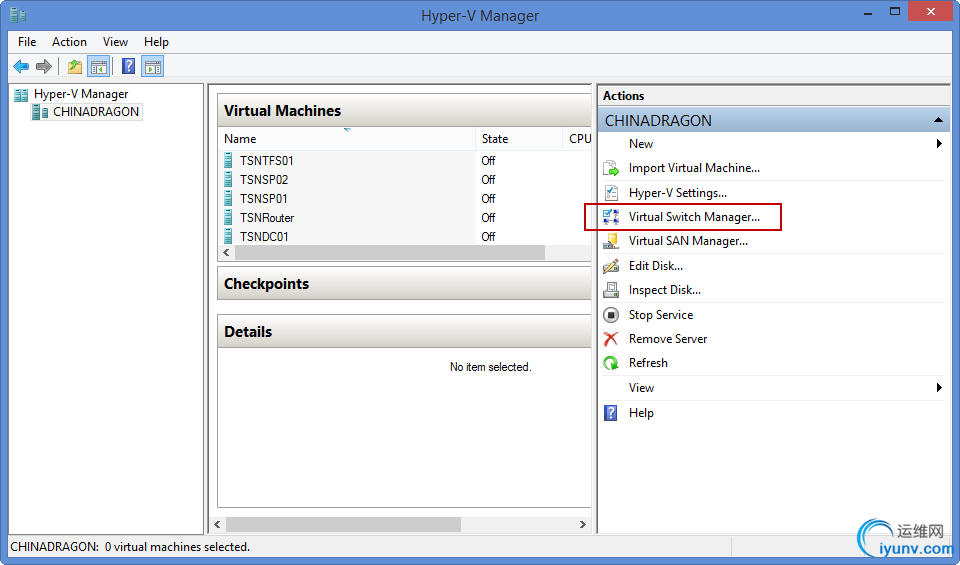Click the TSNSP01 virtual machine icon
The width and height of the screenshot is (960, 565).
coord(228,198)
